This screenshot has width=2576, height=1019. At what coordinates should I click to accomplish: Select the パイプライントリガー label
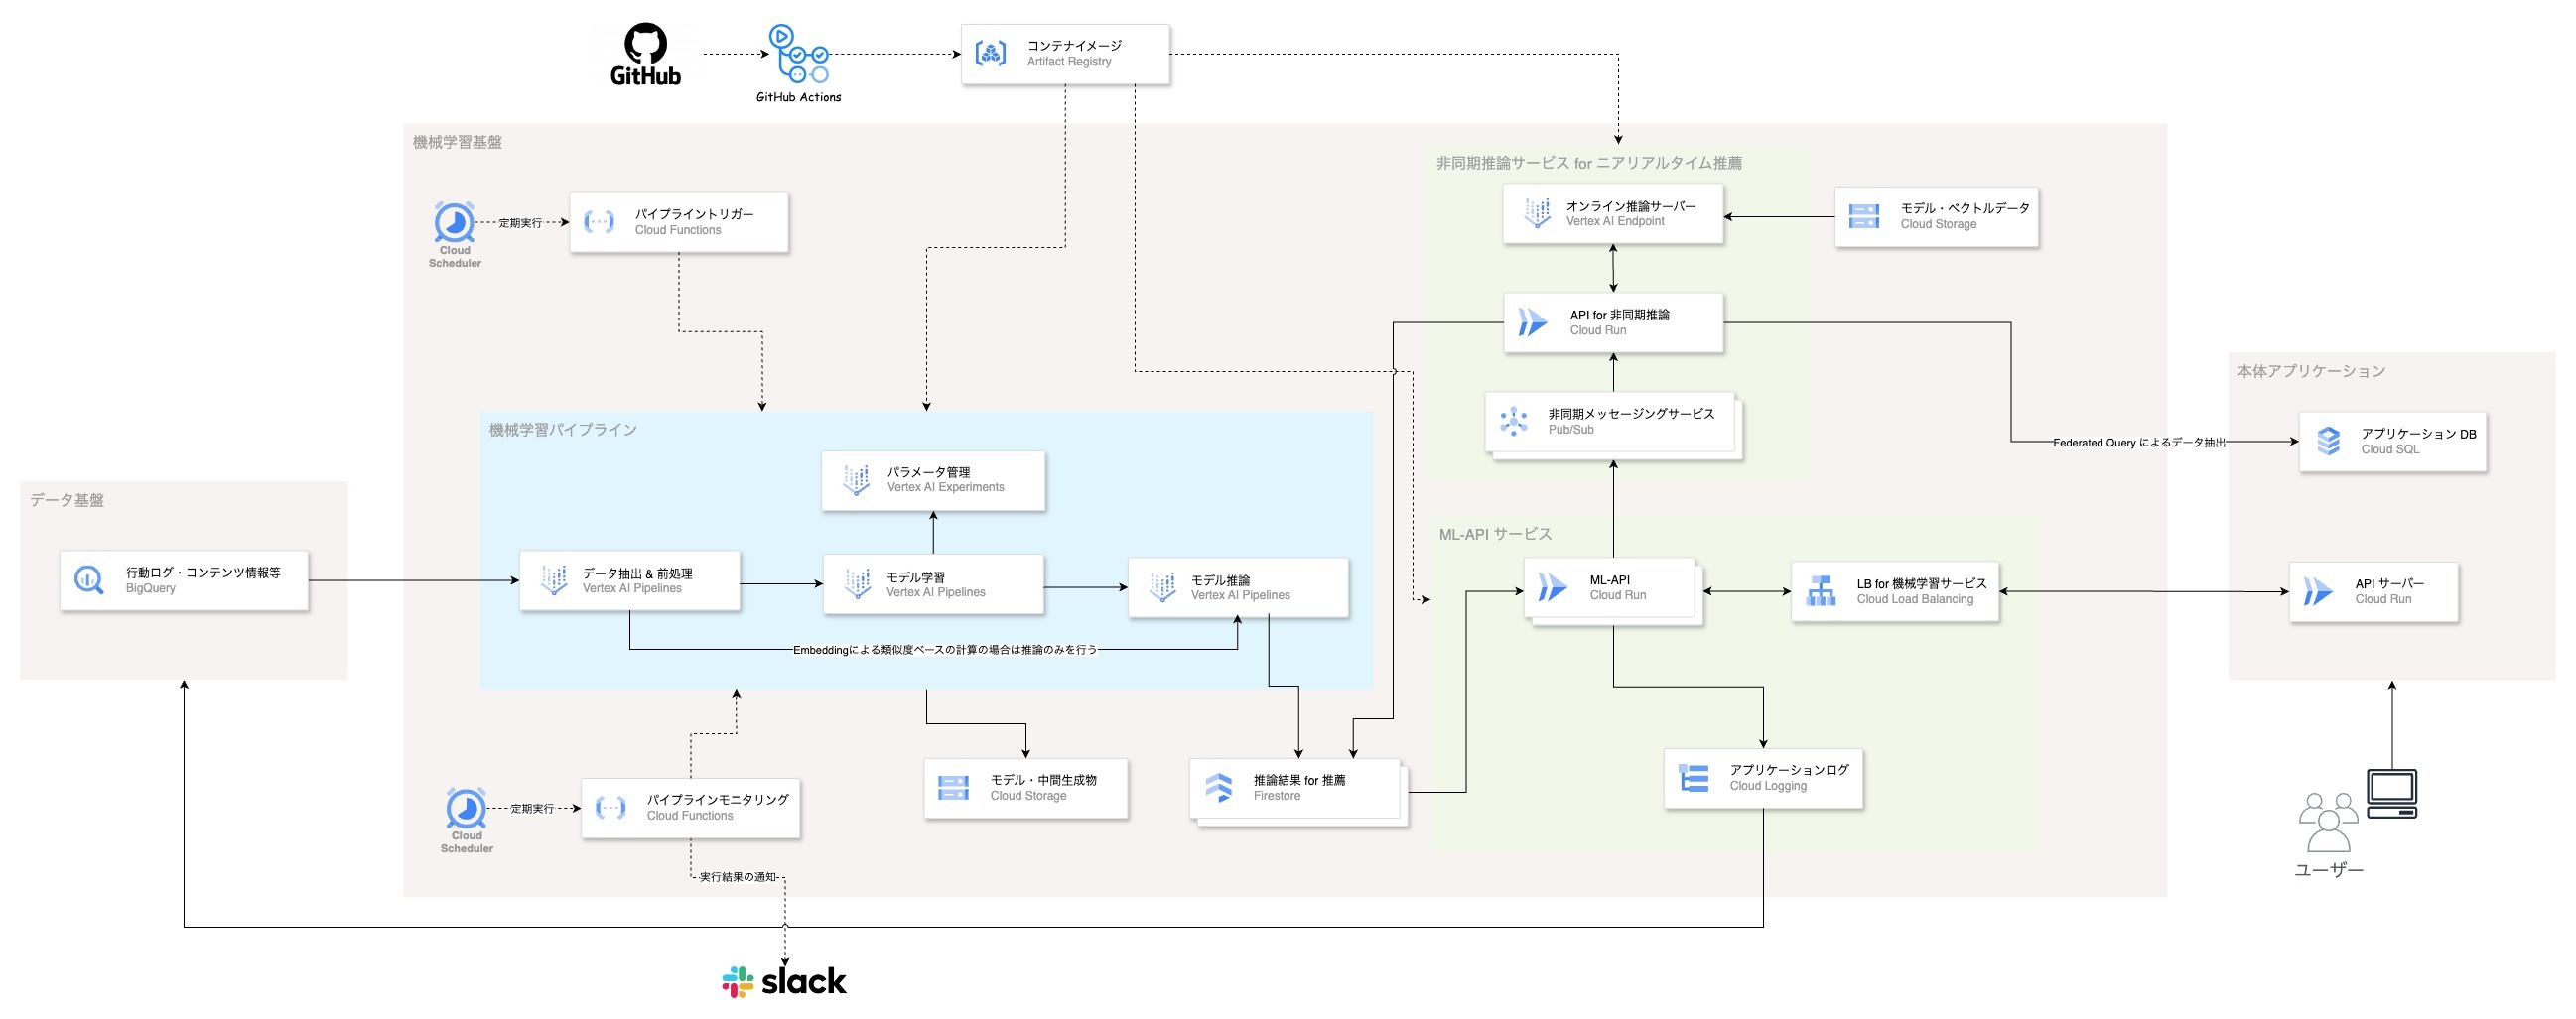pos(694,214)
